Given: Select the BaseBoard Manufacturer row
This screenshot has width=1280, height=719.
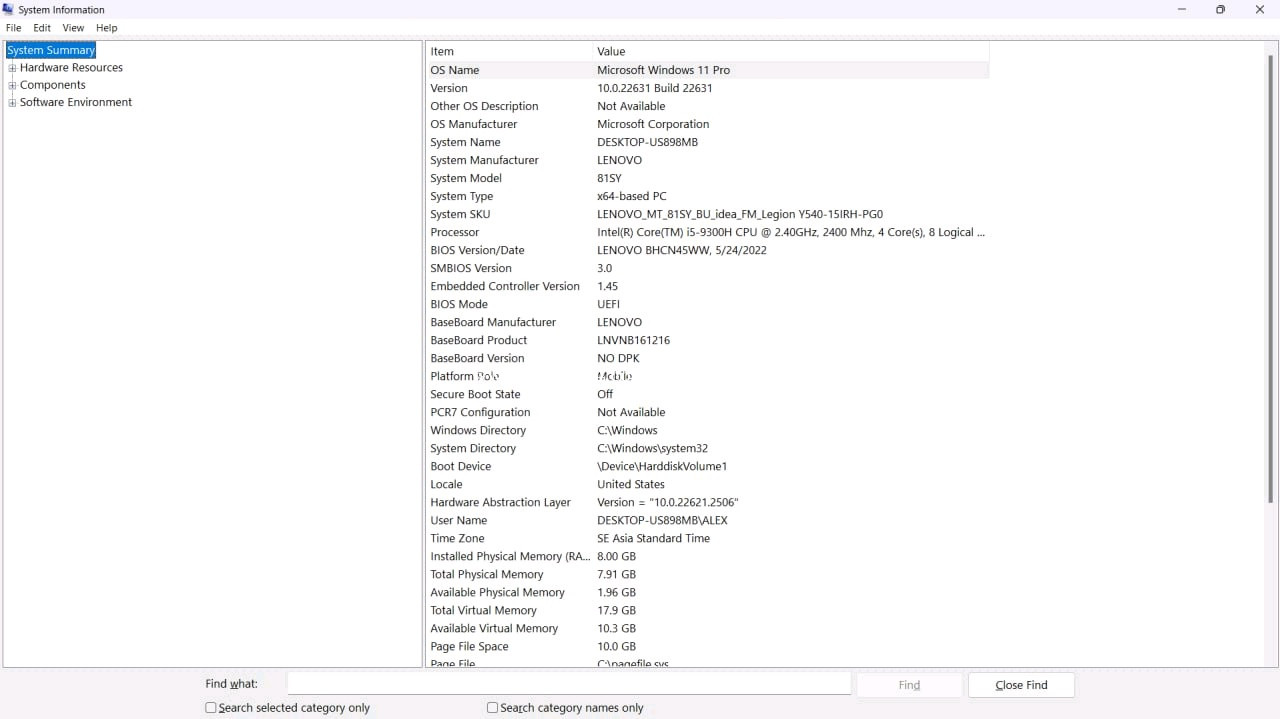Looking at the screenshot, I should (708, 322).
